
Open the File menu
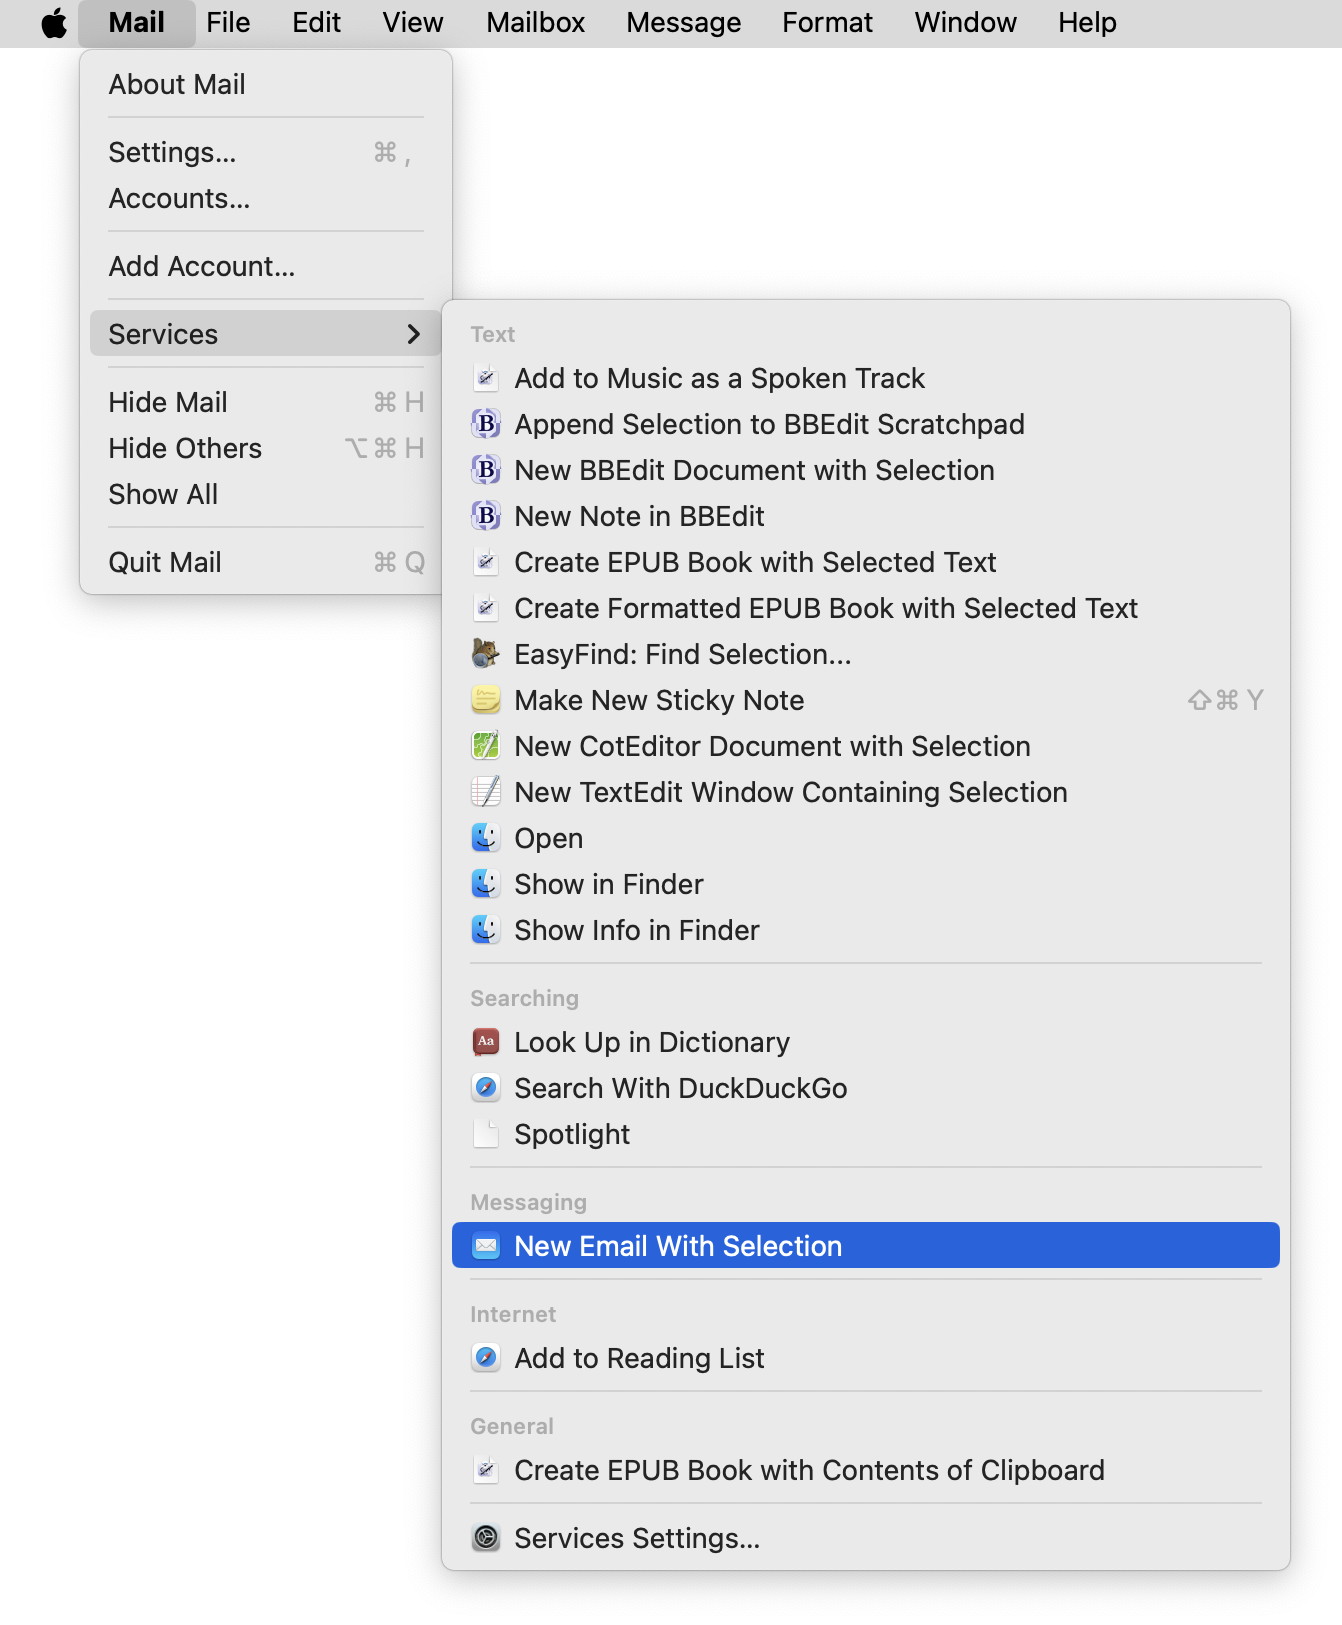coord(228,23)
